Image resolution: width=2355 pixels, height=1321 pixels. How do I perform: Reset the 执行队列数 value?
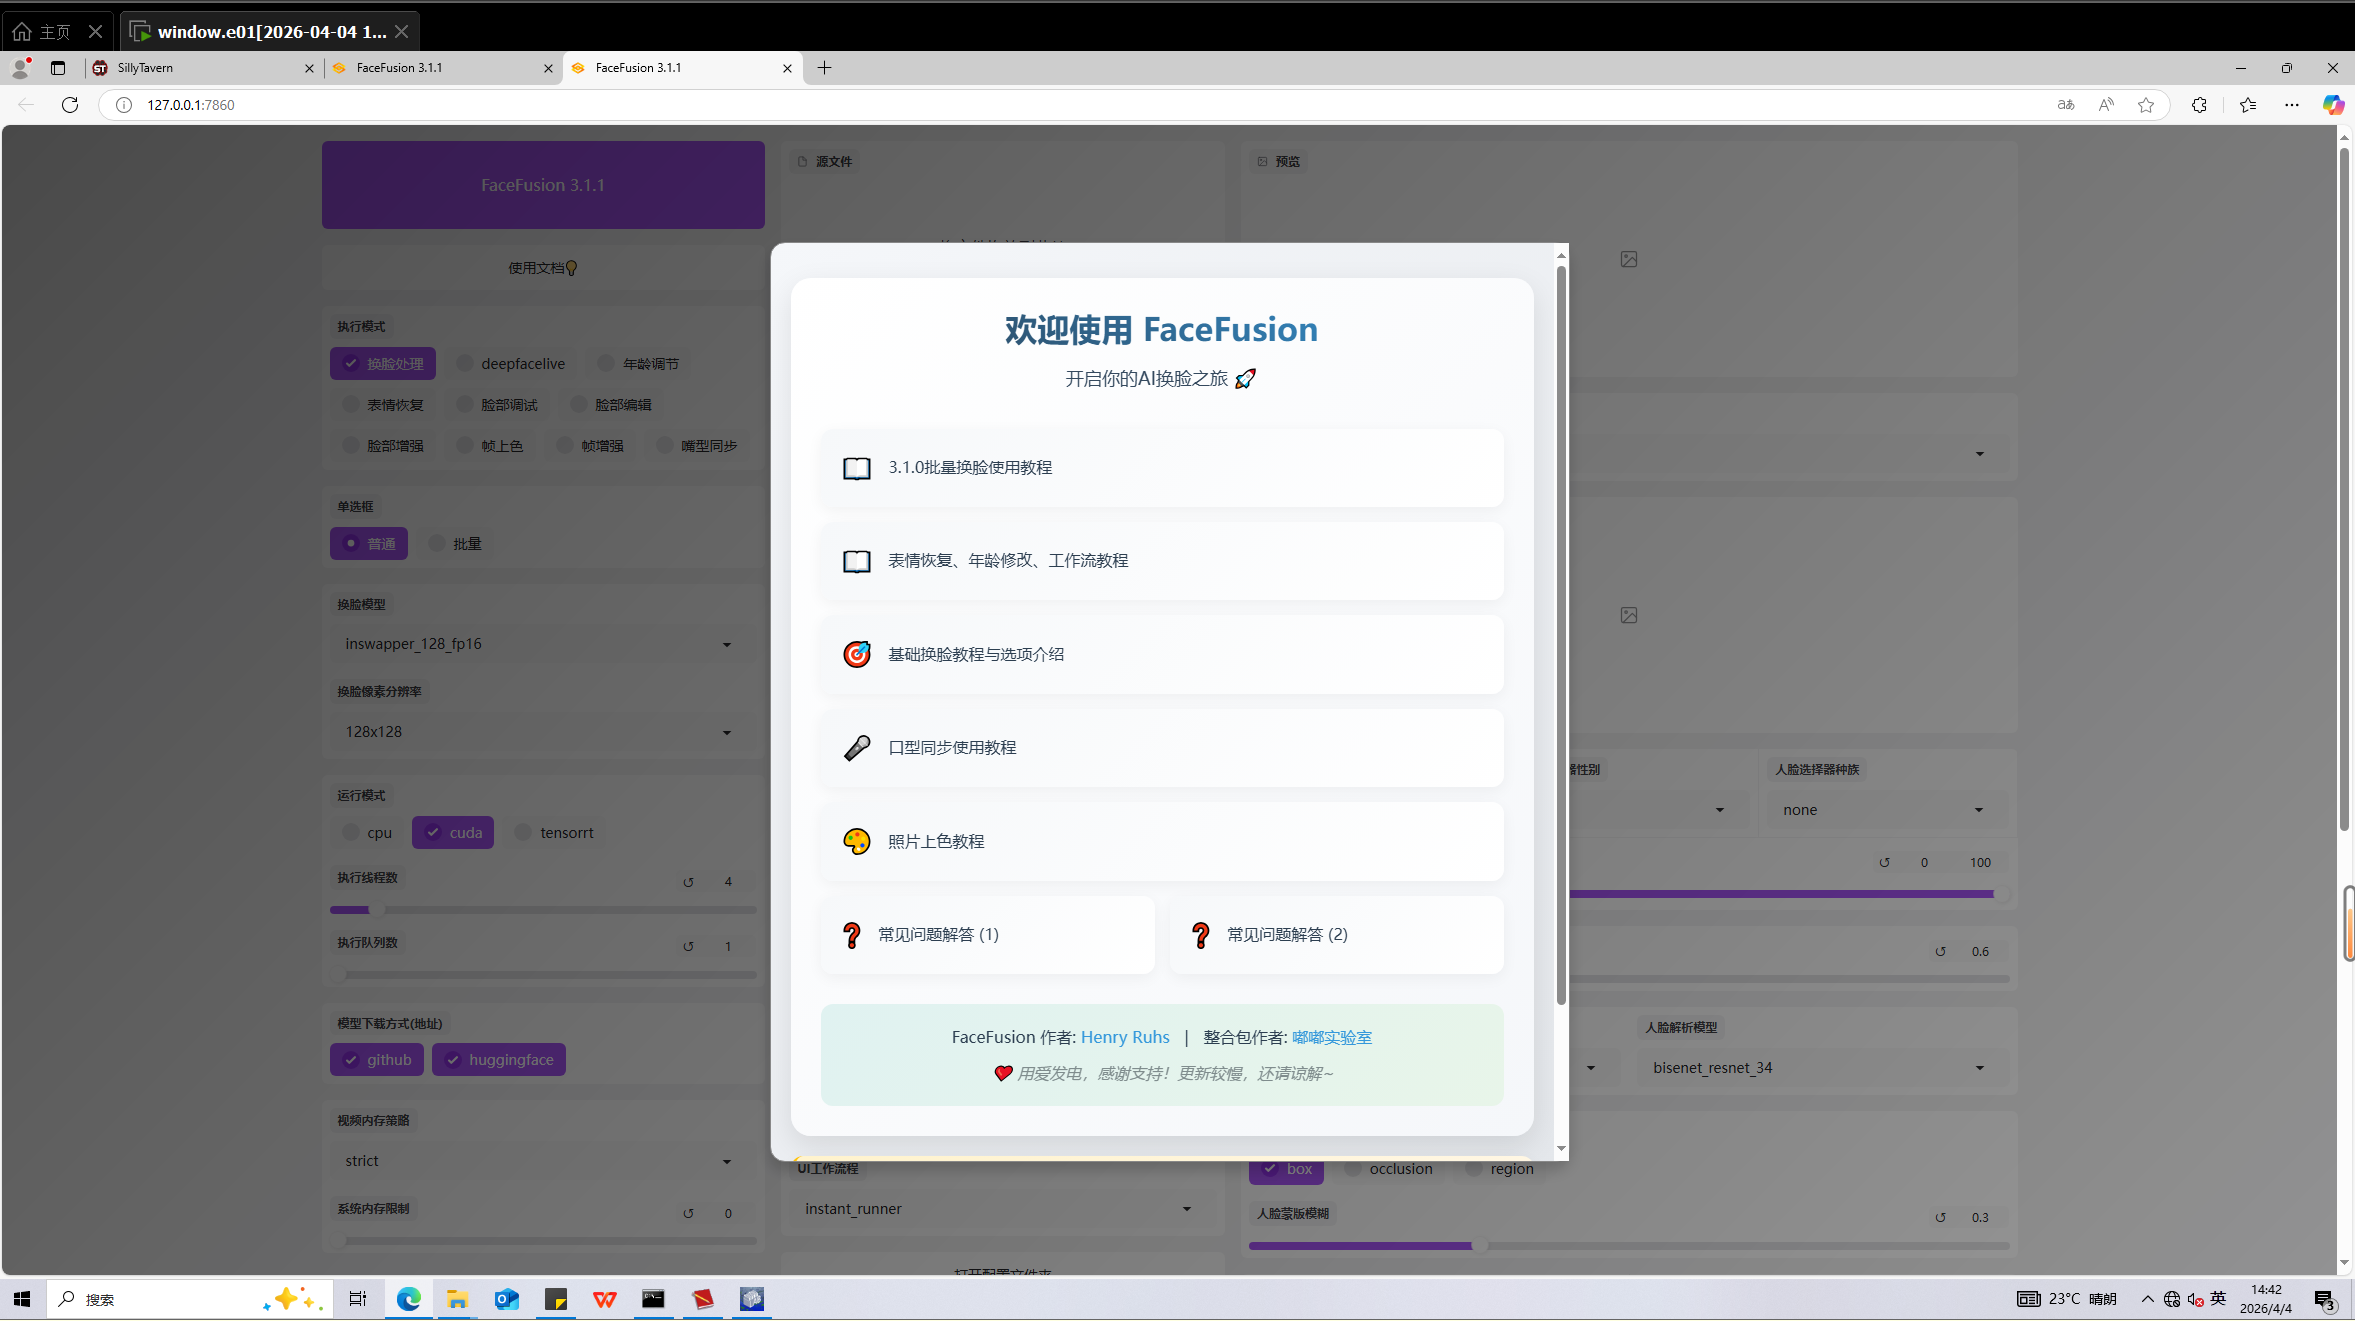(x=688, y=946)
